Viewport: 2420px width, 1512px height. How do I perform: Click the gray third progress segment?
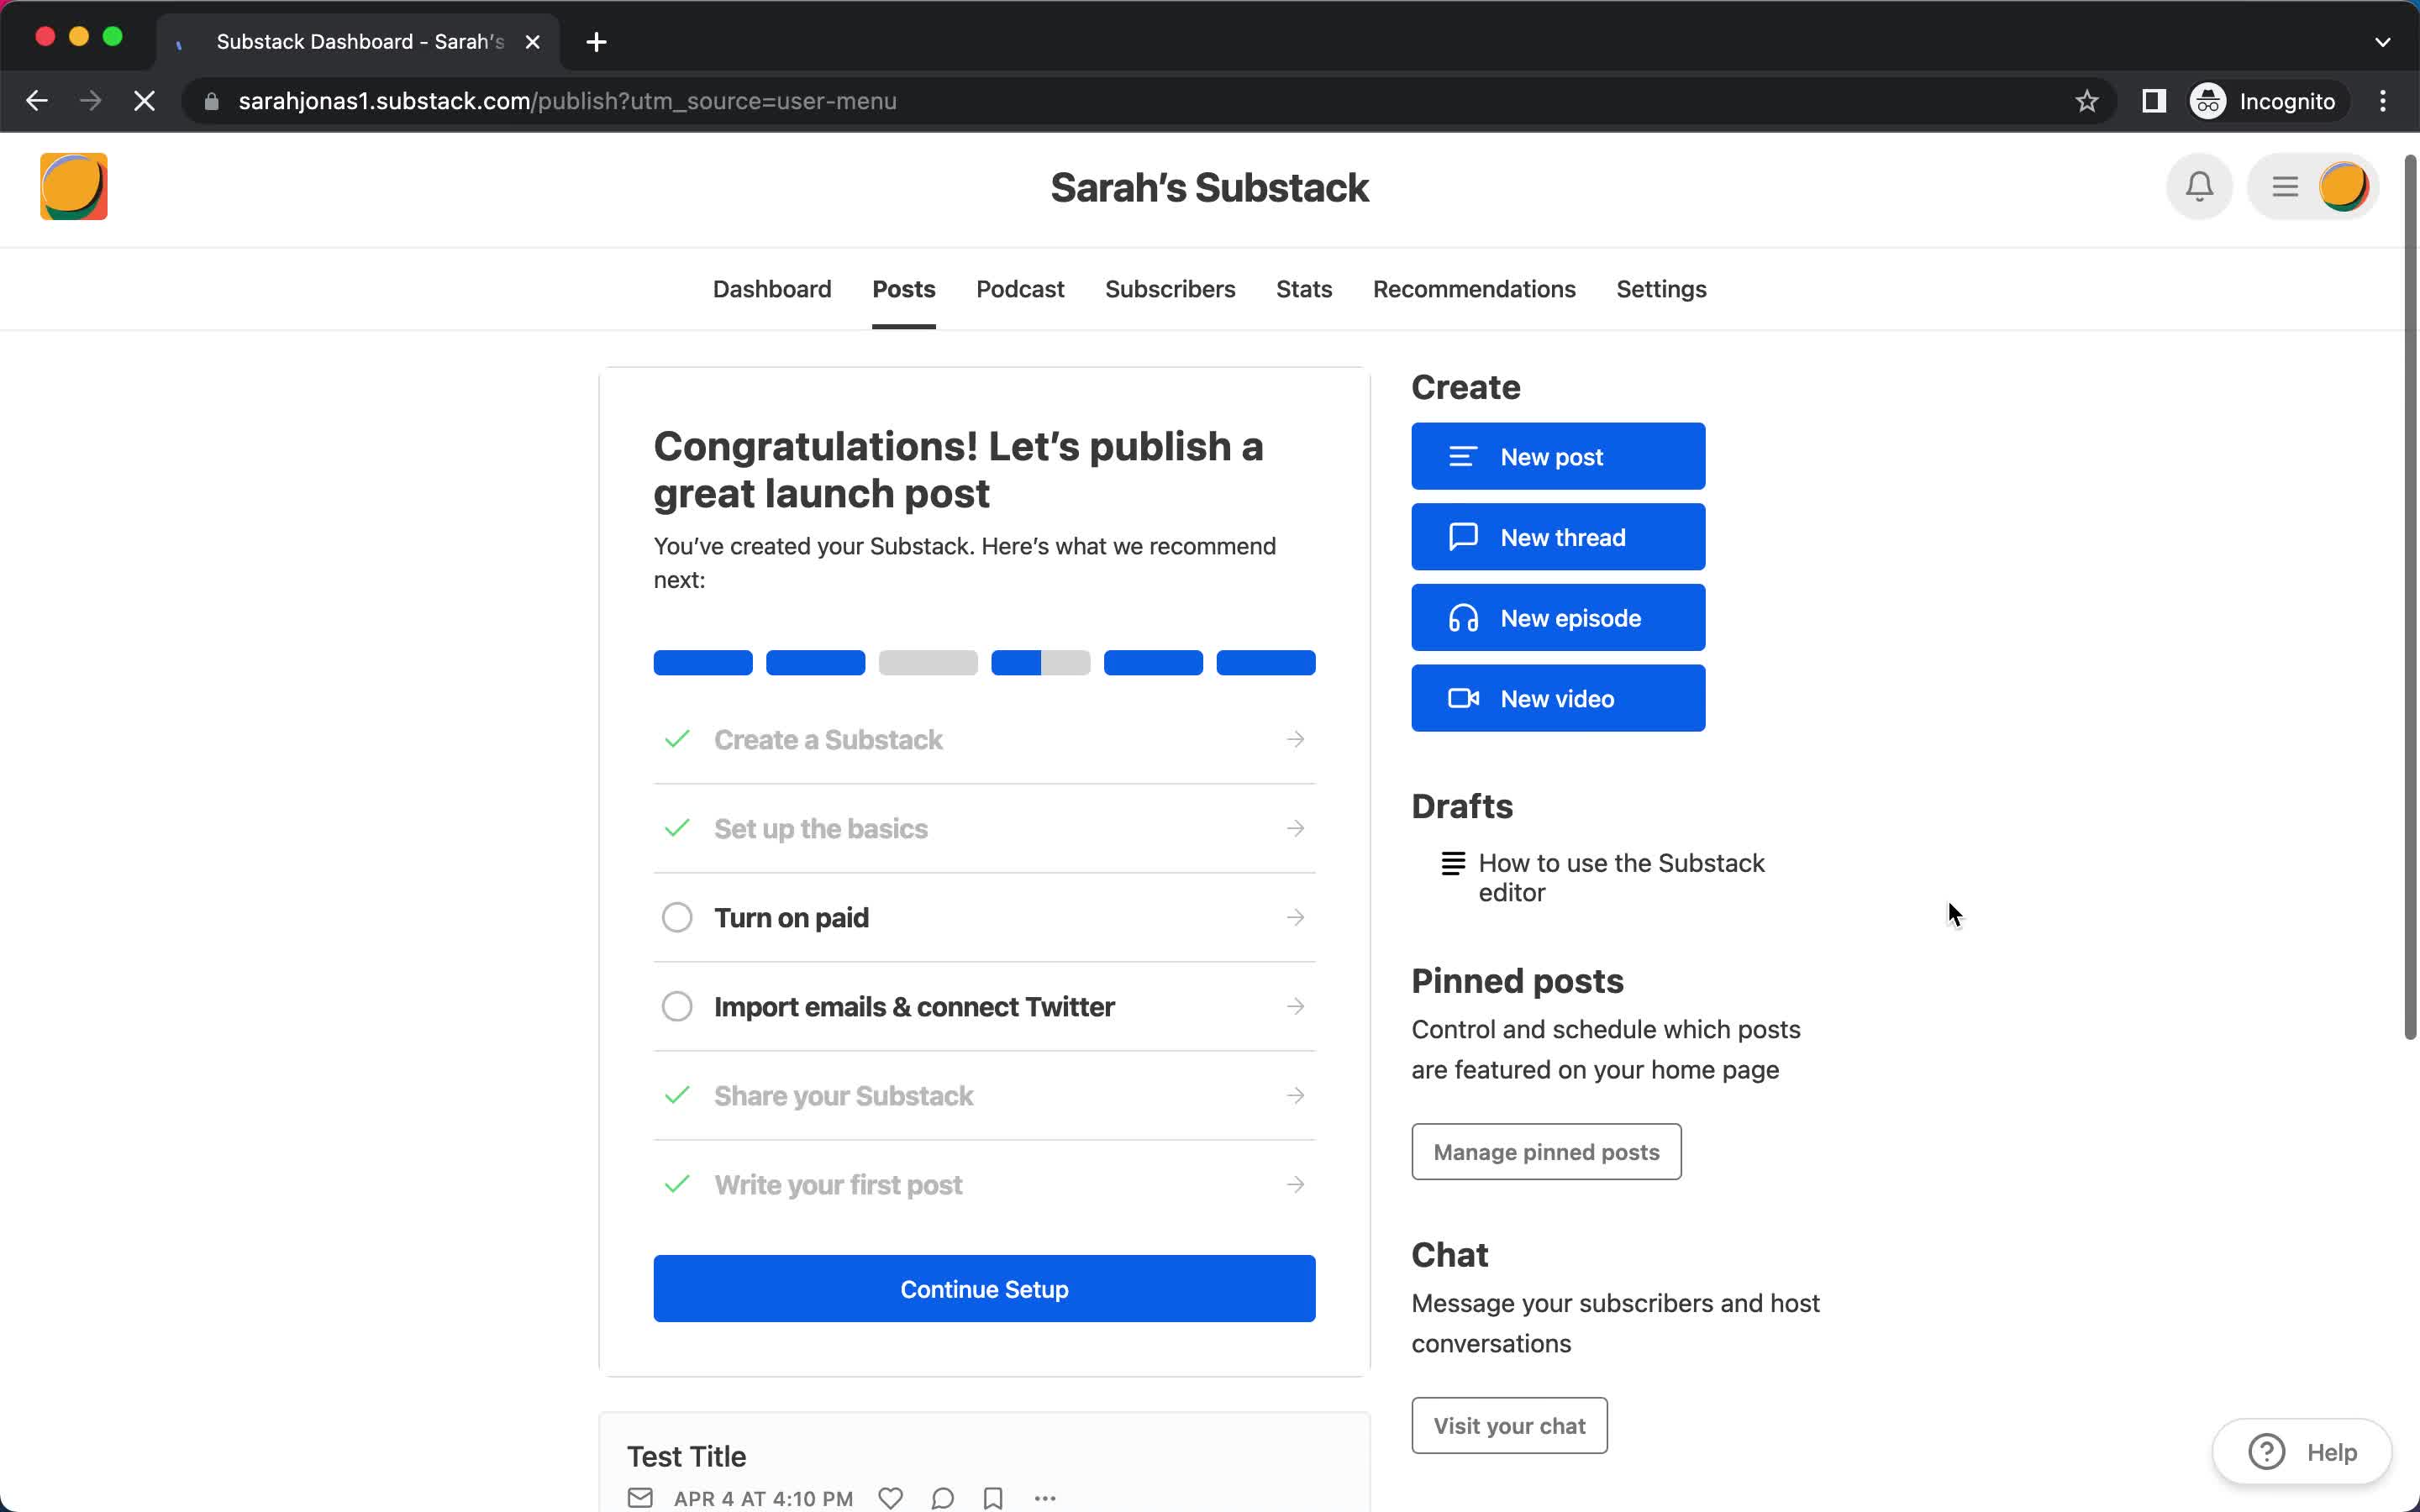(928, 662)
